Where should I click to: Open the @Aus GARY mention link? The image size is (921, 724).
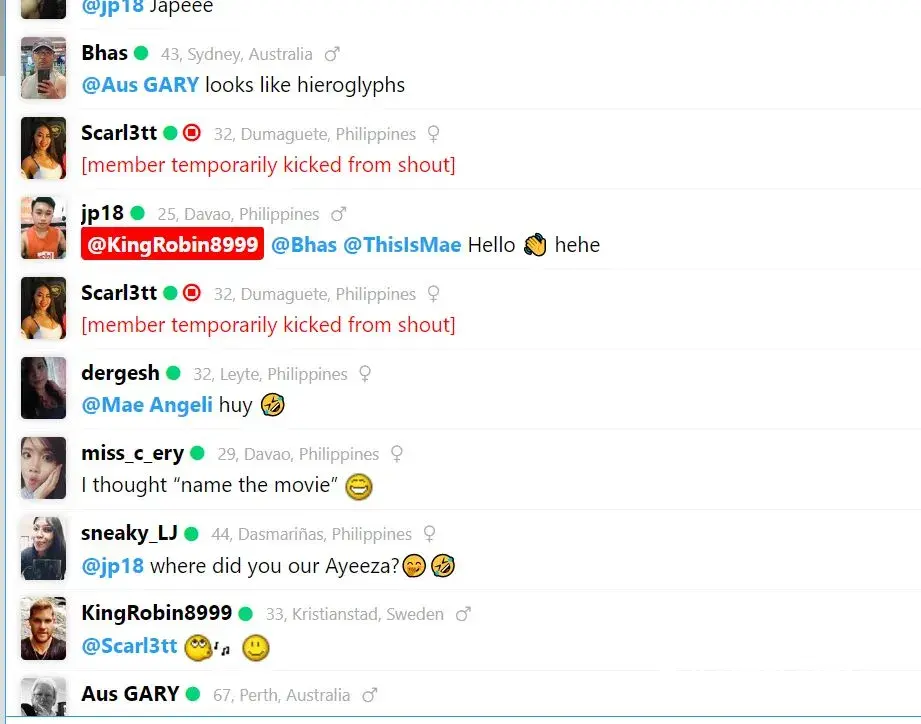coord(140,85)
